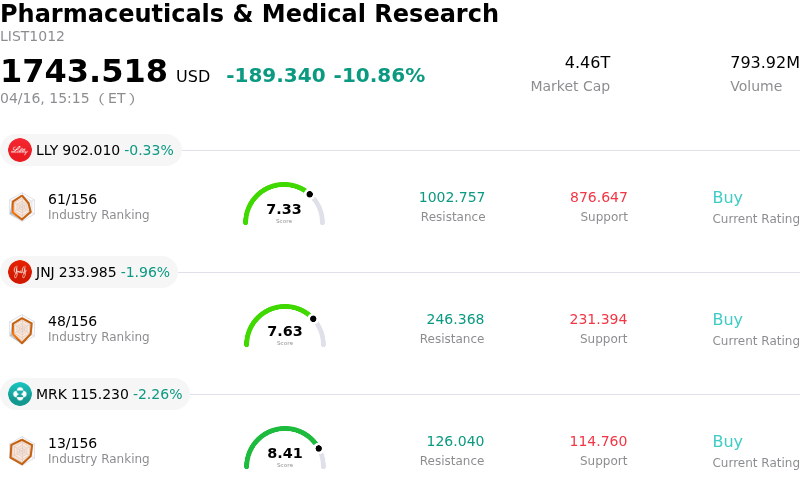Viewport: 800px width, 488px height.
Task: Click the Pharmaceuticals & Medical Research title
Action: (x=250, y=14)
